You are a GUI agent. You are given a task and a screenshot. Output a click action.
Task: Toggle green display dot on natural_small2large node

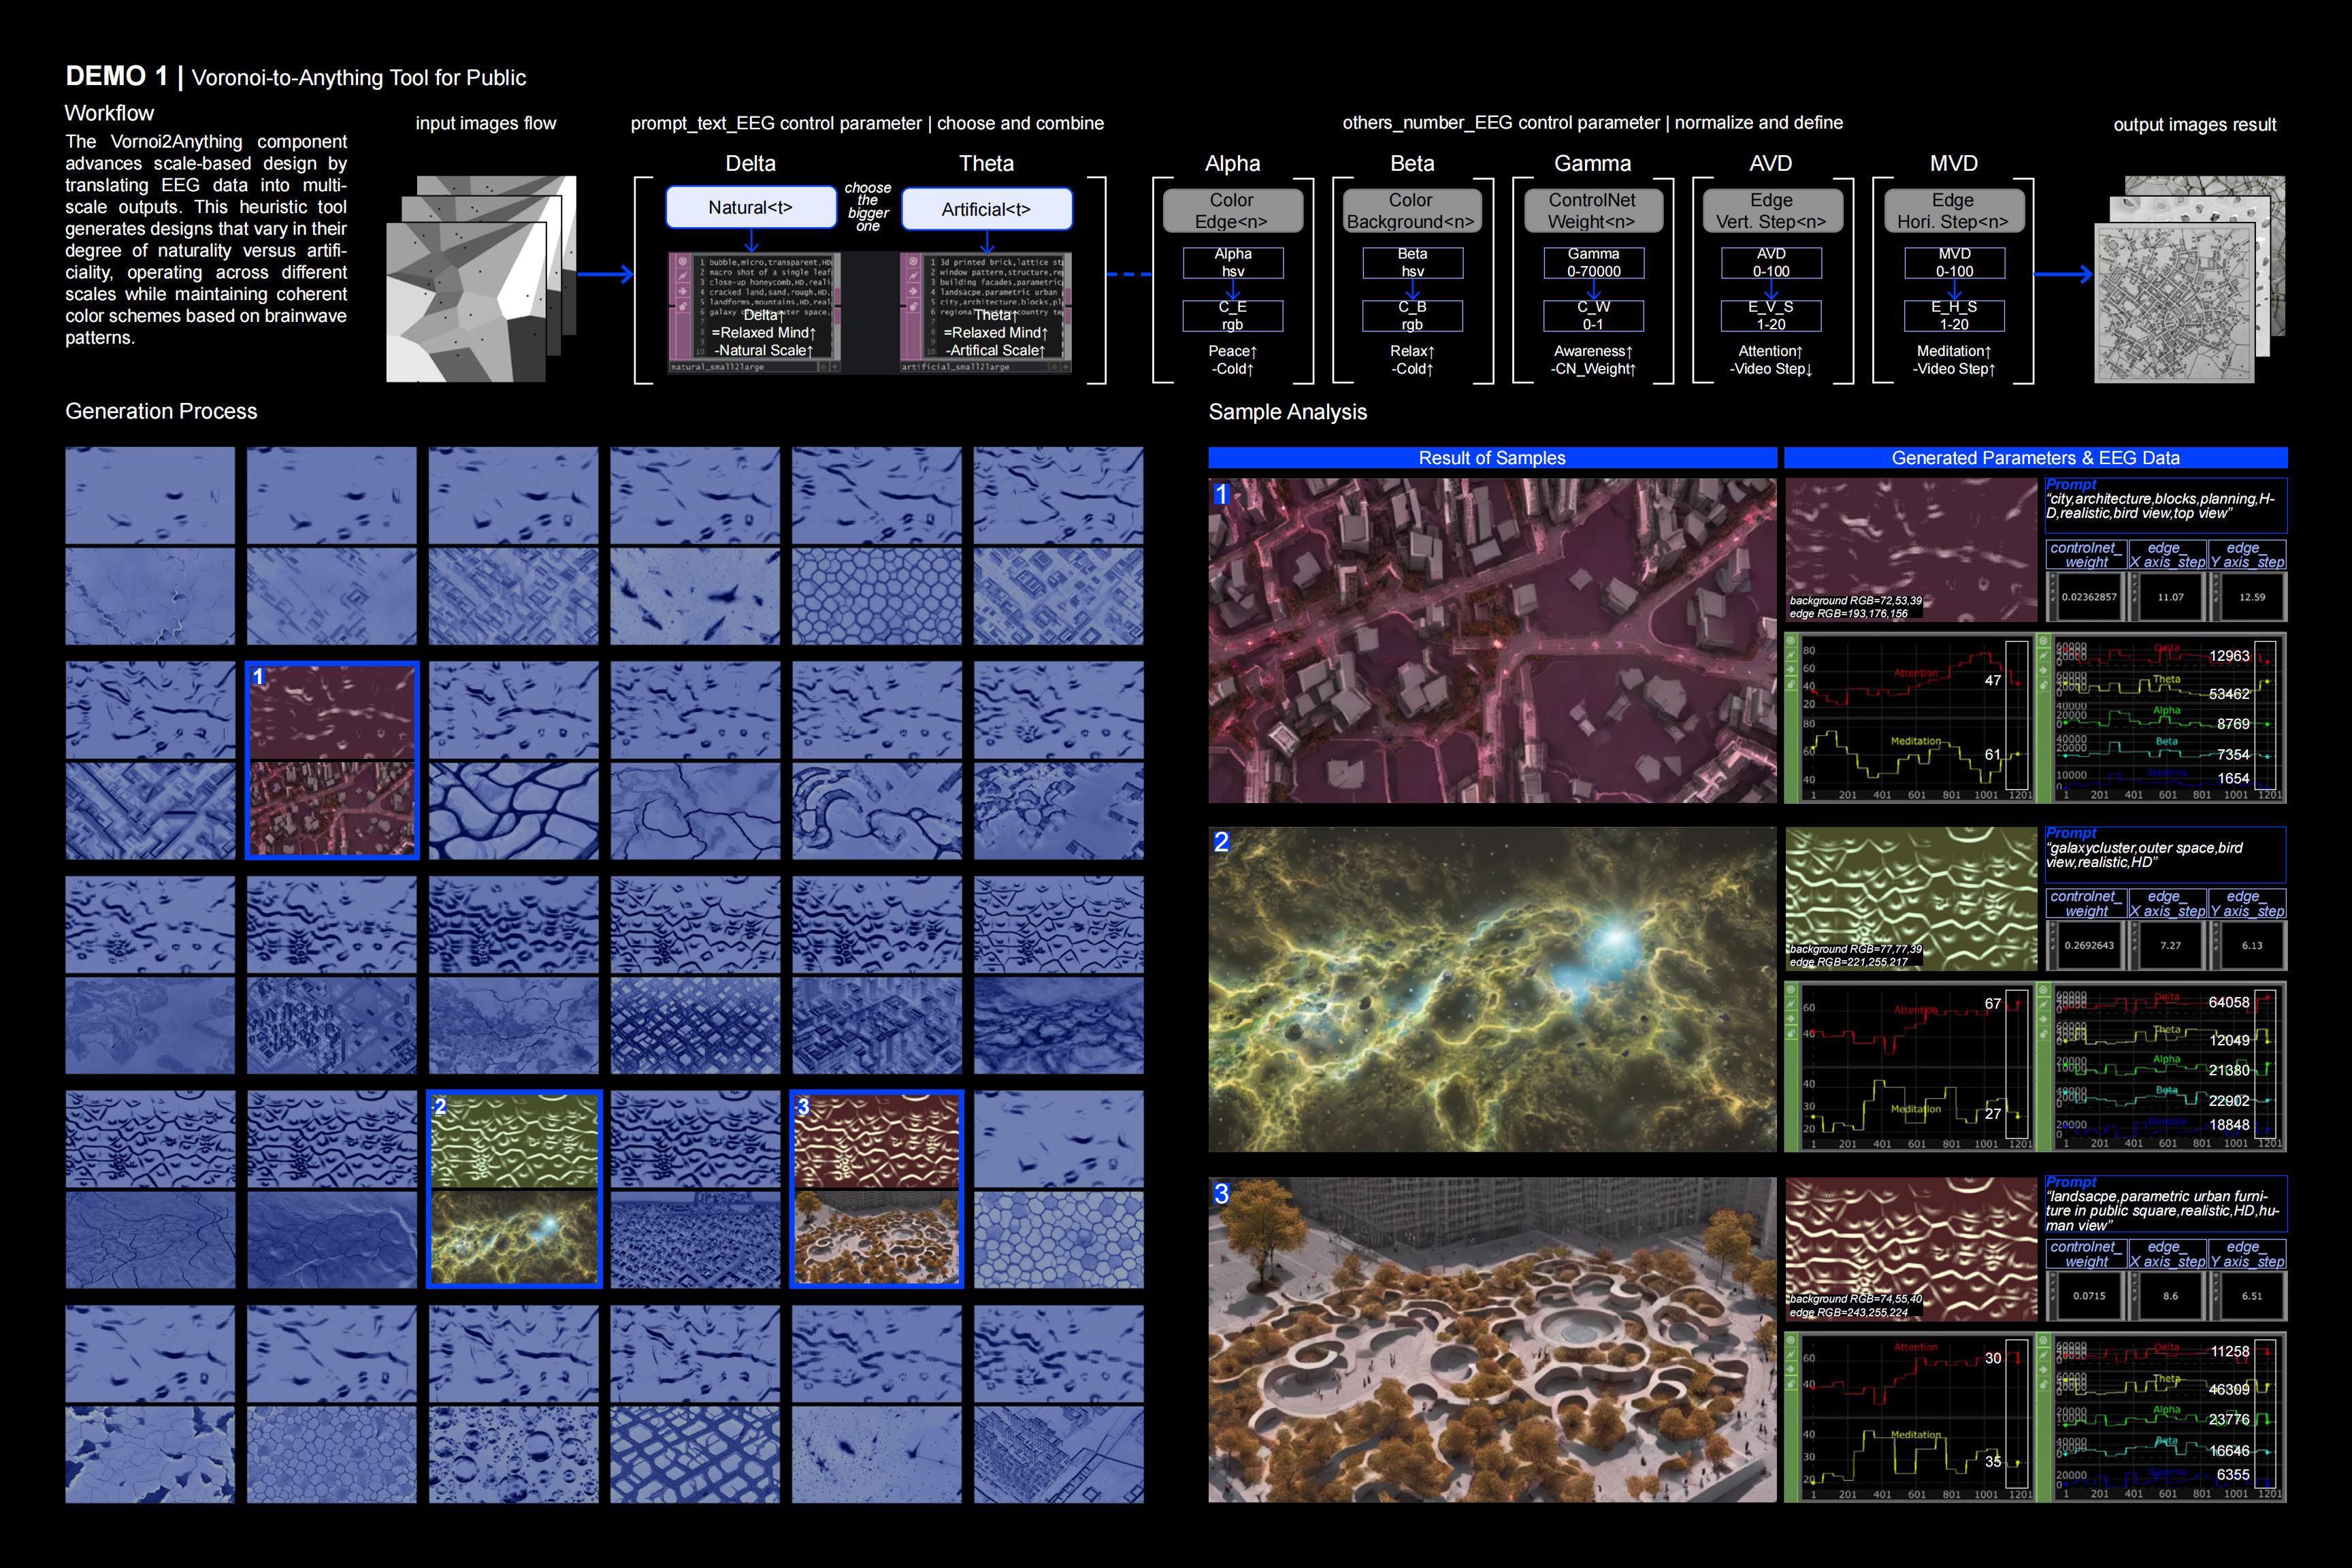pyautogui.click(x=824, y=367)
